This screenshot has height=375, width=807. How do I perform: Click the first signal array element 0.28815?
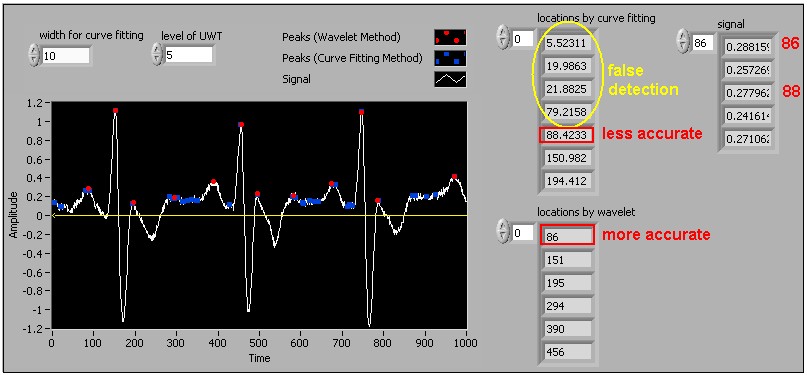point(747,47)
